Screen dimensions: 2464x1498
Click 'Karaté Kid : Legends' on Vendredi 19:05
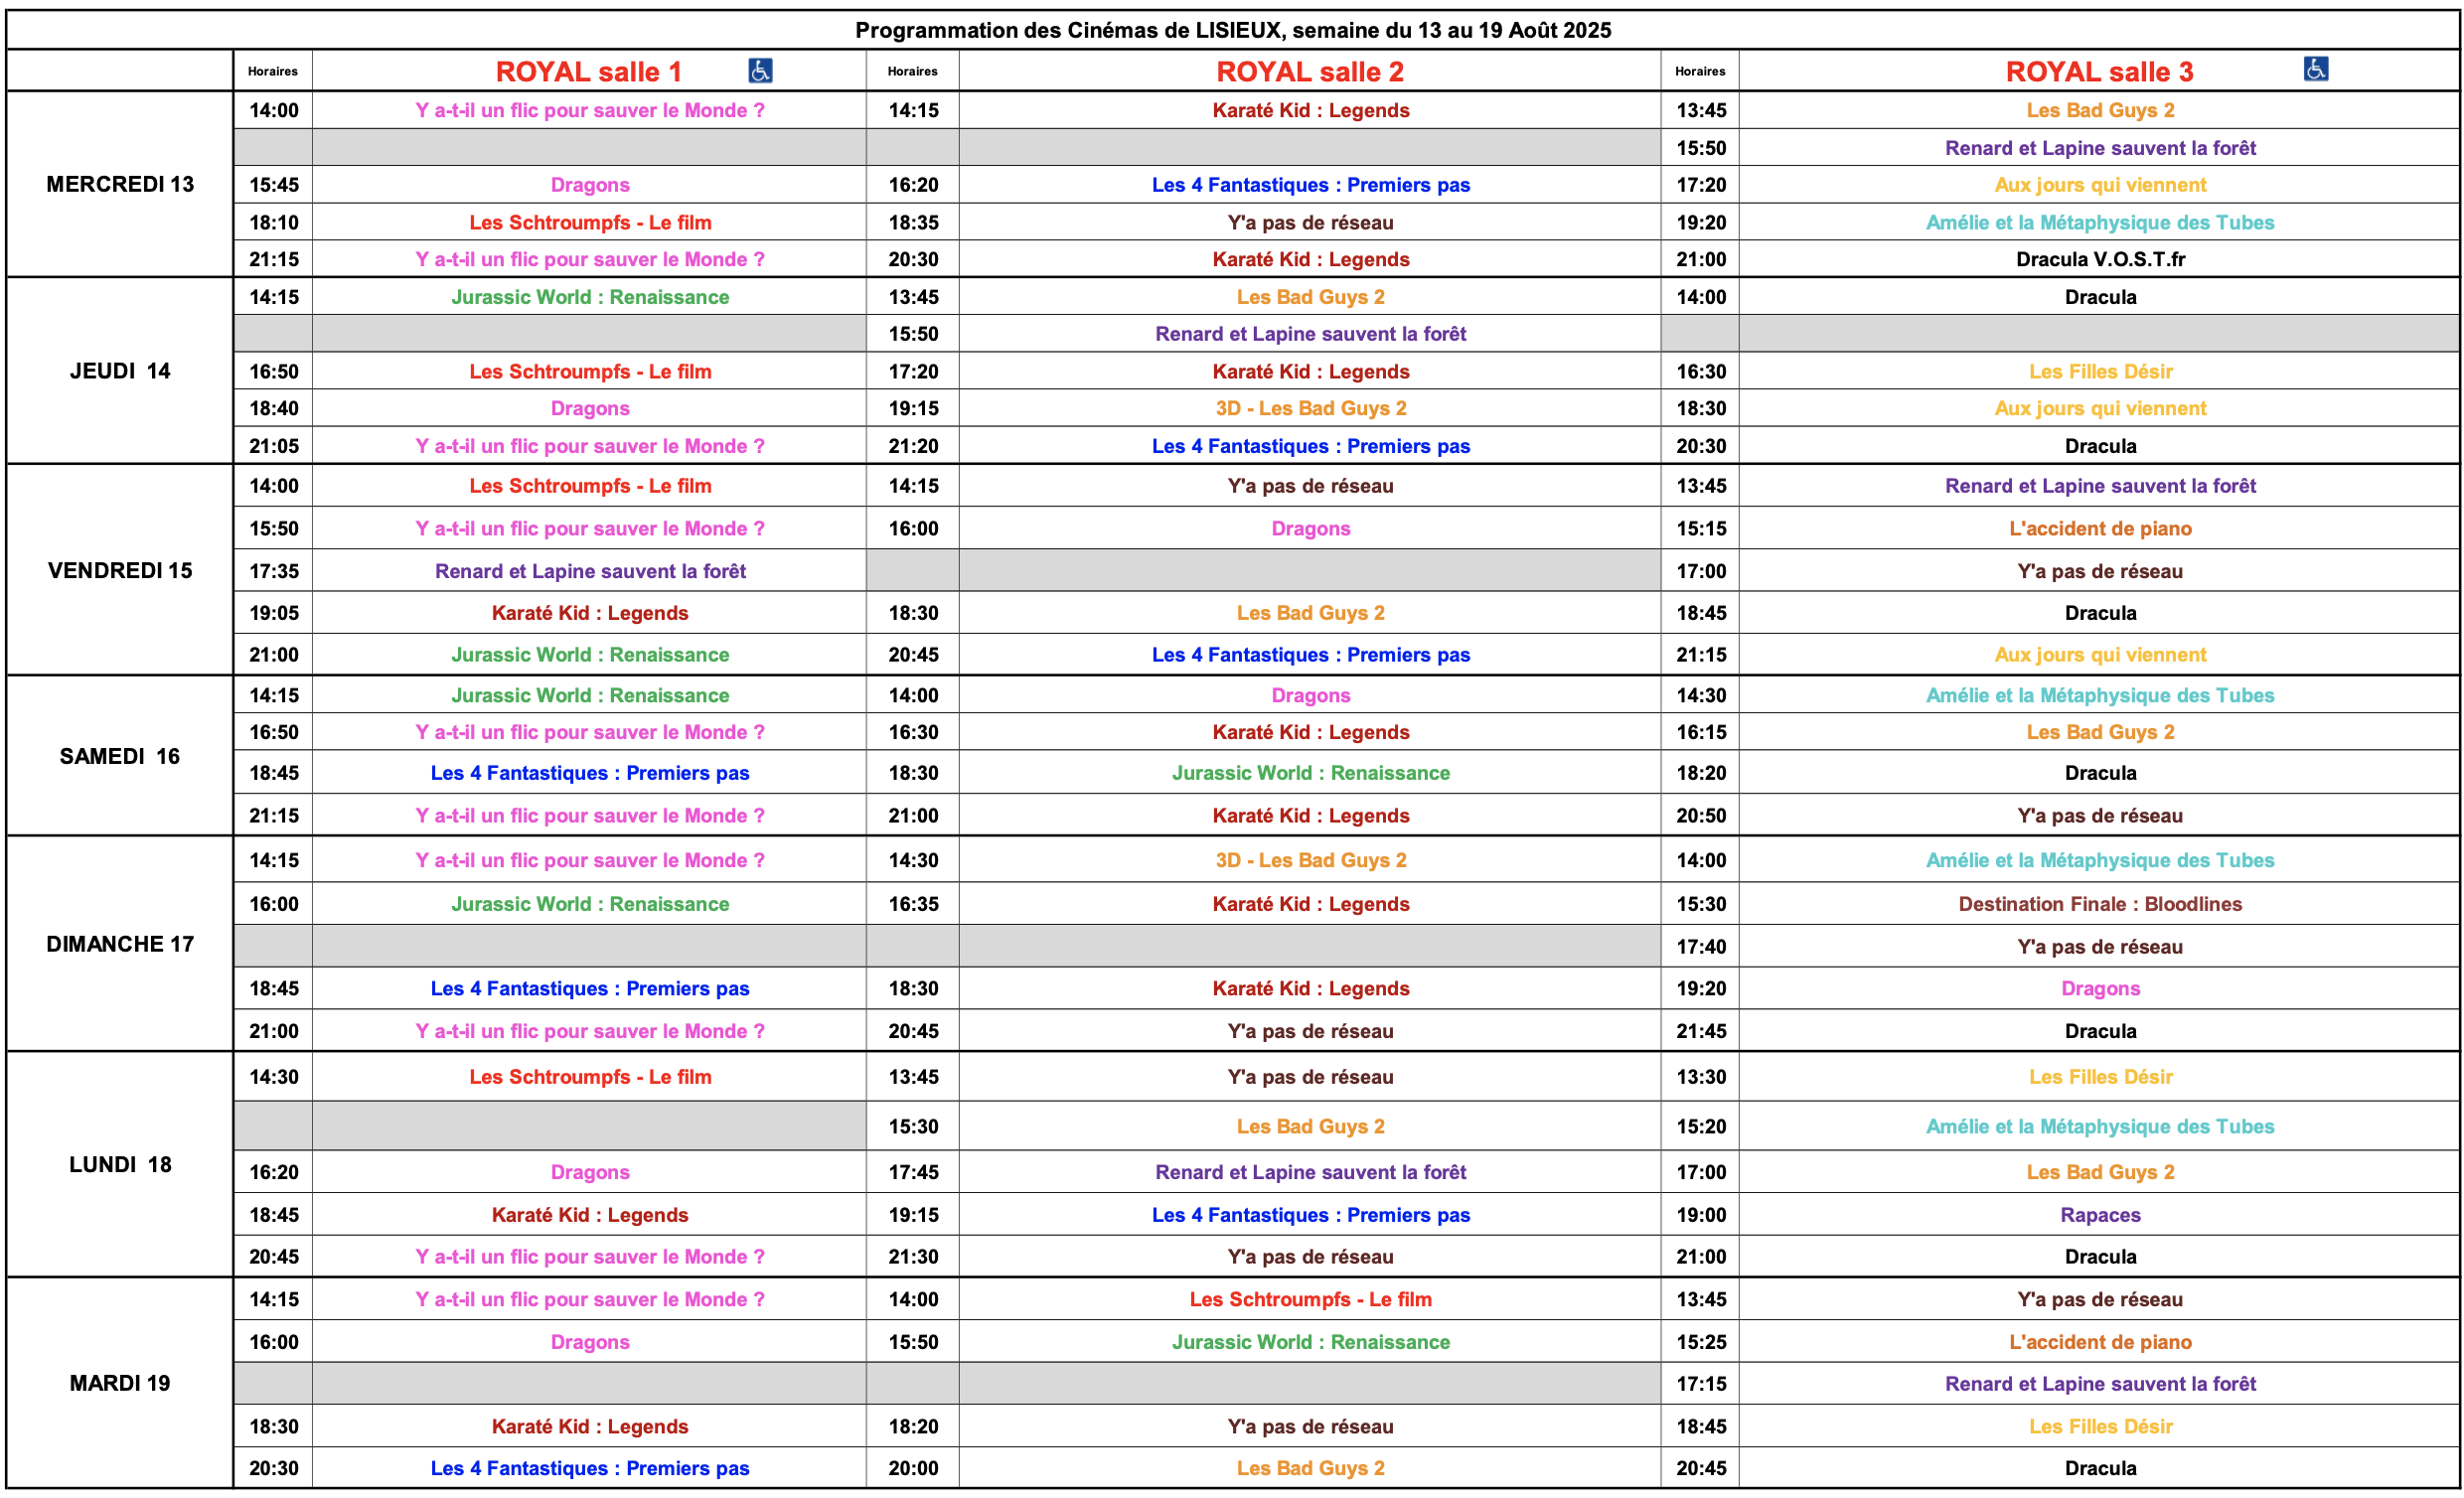[590, 613]
